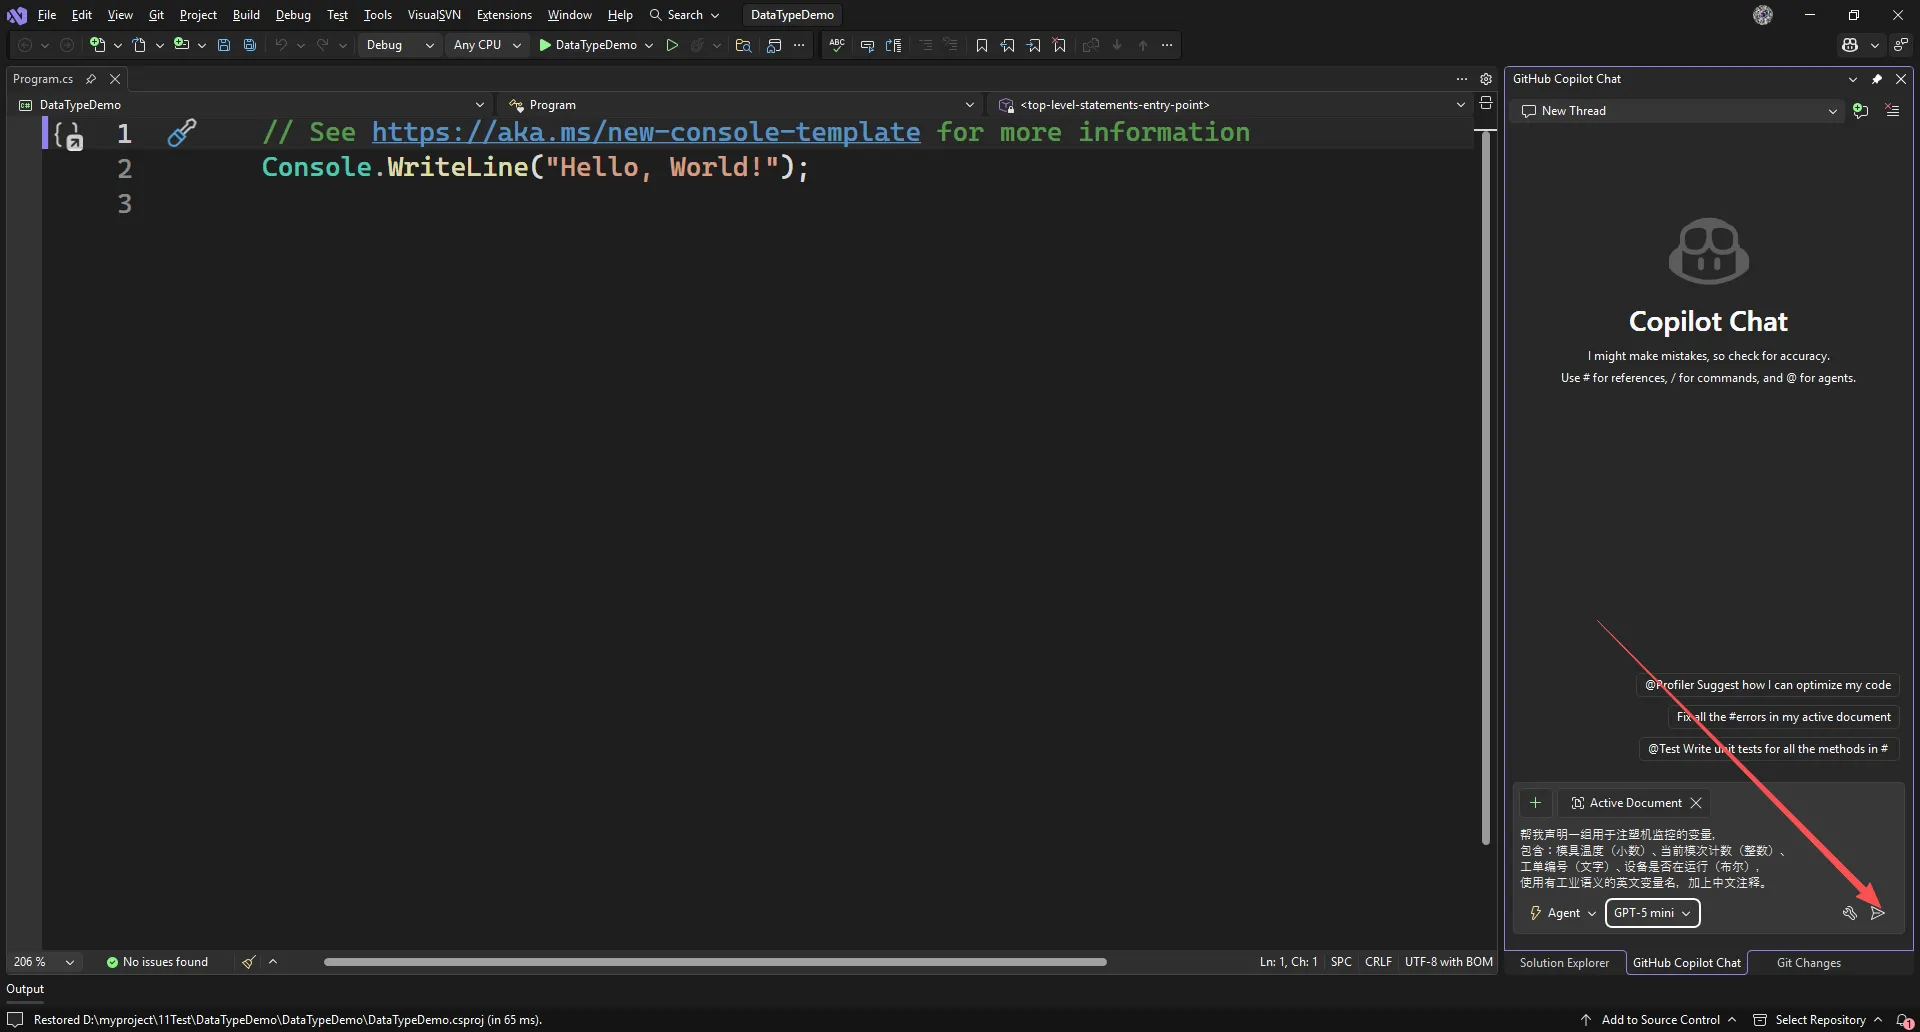The image size is (1920, 1032).
Task: Remove the Active Document reference chip
Action: (x=1696, y=803)
